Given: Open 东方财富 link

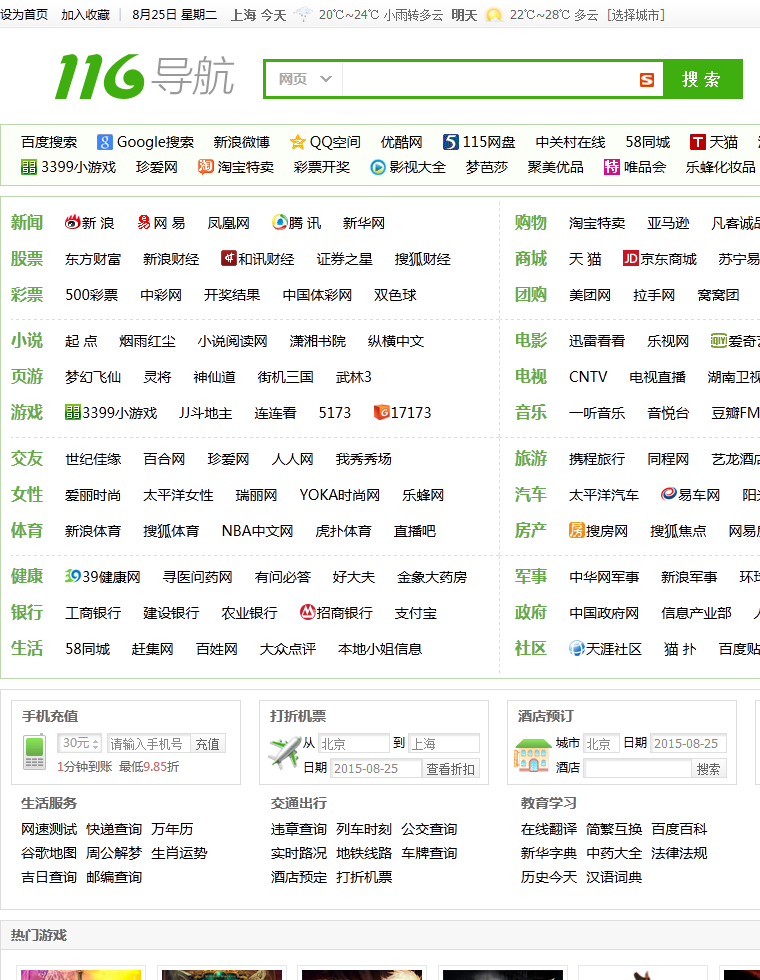Looking at the screenshot, I should pos(93,259).
